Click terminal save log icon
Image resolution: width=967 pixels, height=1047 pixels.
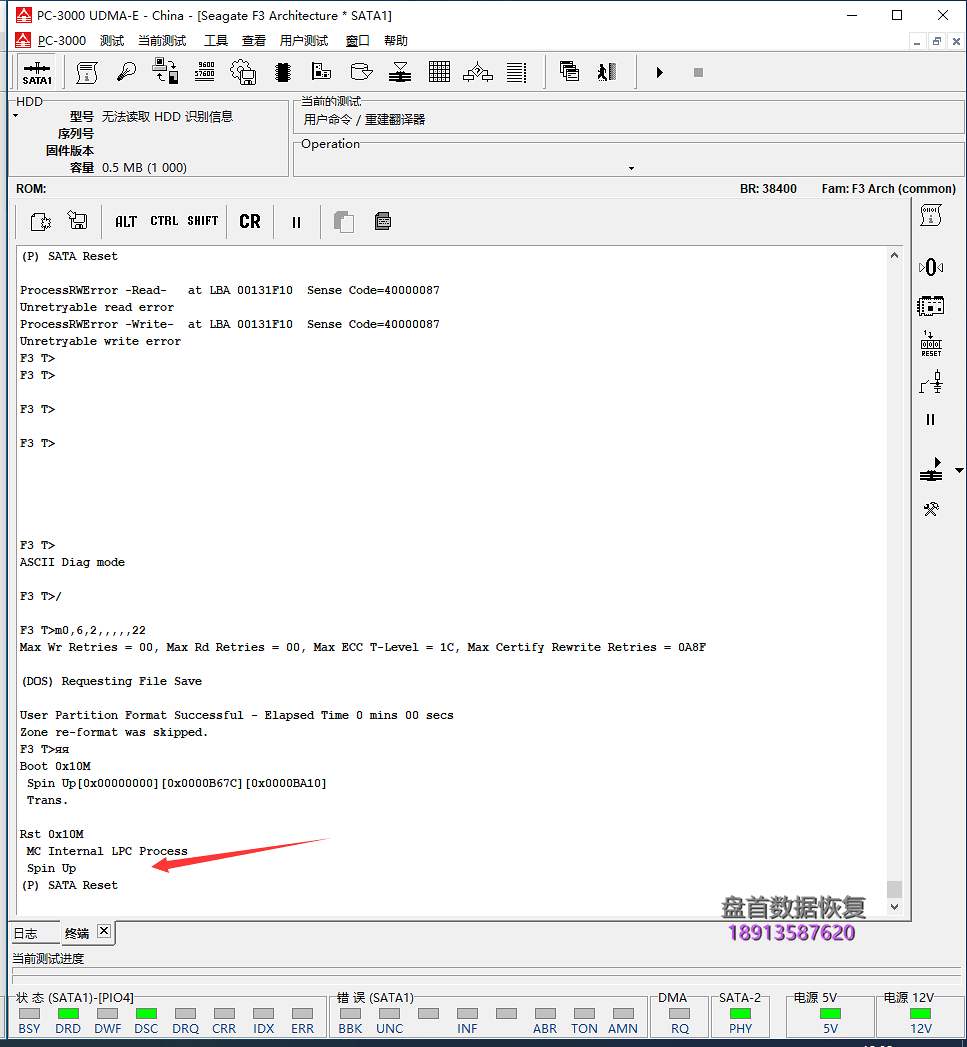[77, 220]
